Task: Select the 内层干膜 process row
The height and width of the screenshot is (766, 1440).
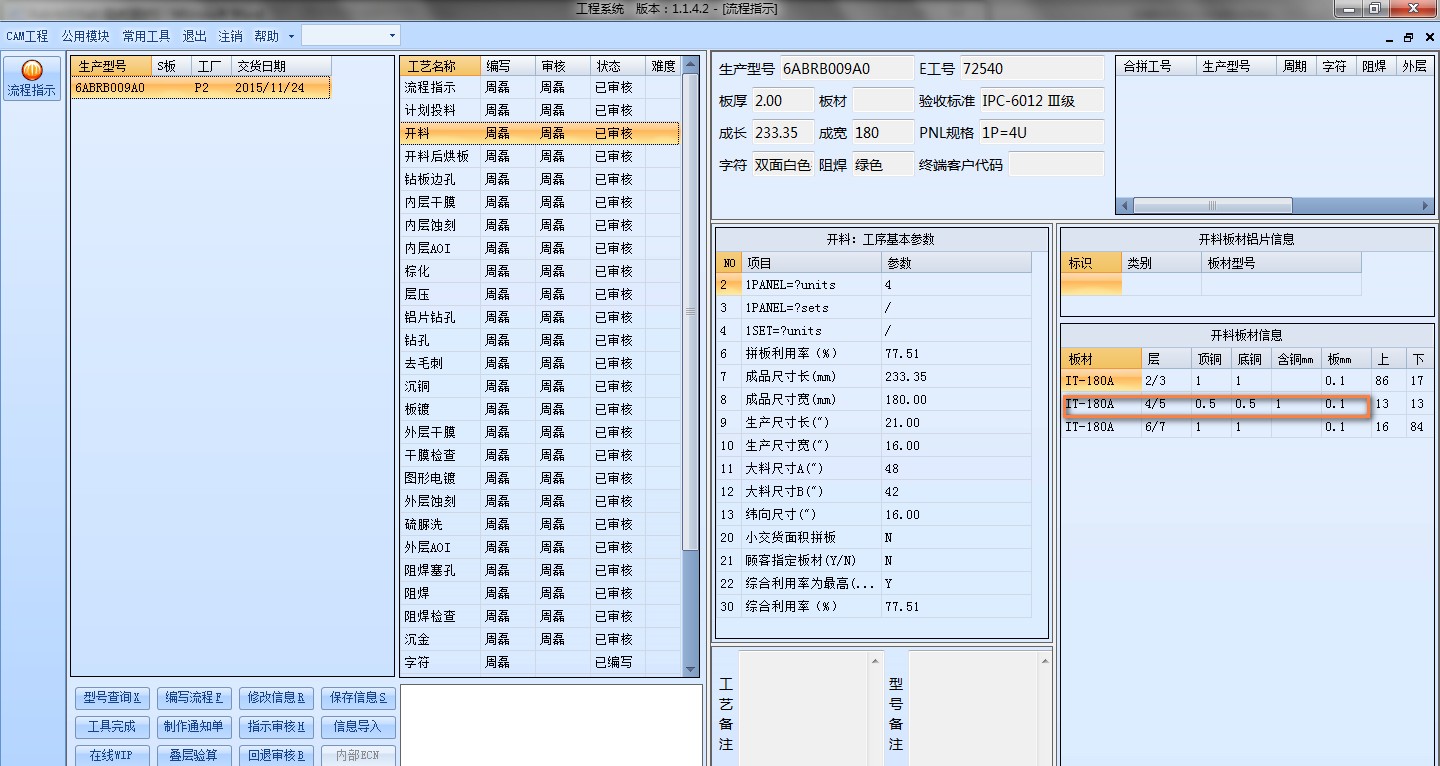Action: point(539,202)
